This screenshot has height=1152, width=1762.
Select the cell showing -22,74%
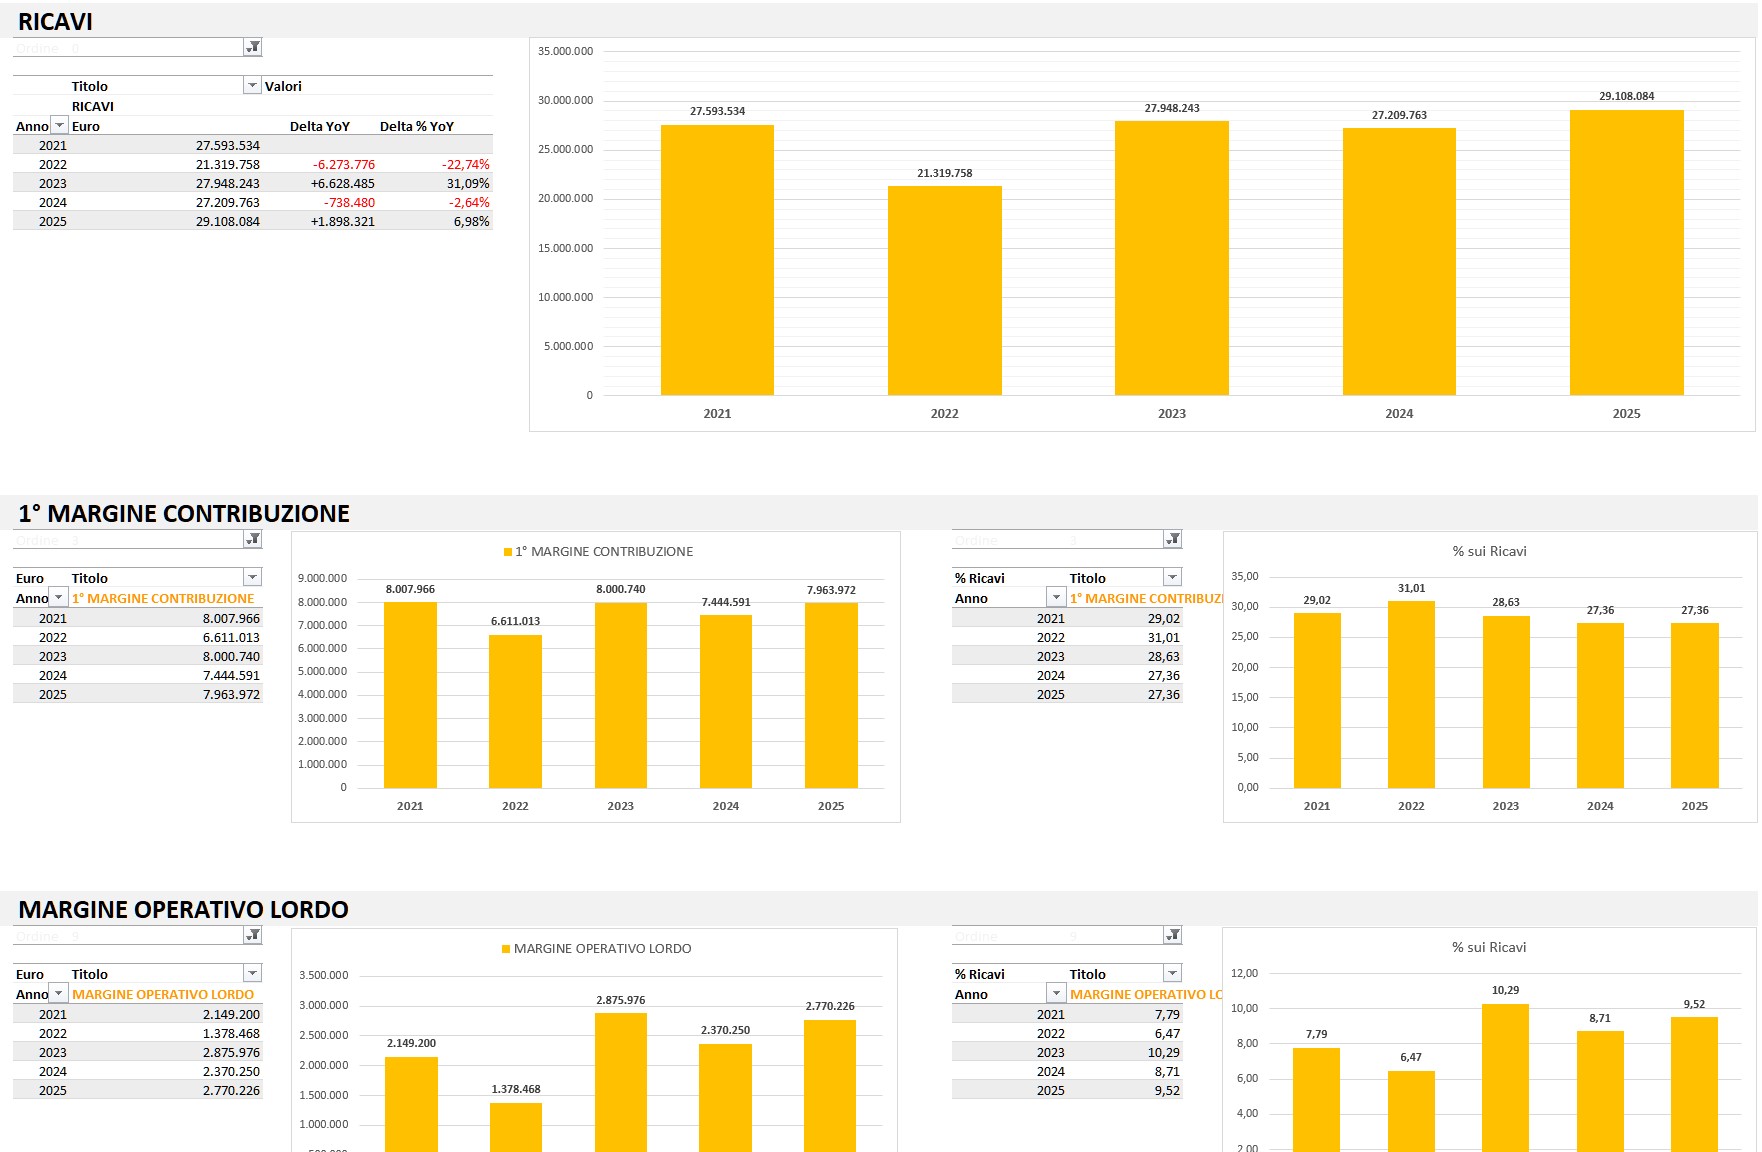(466, 164)
